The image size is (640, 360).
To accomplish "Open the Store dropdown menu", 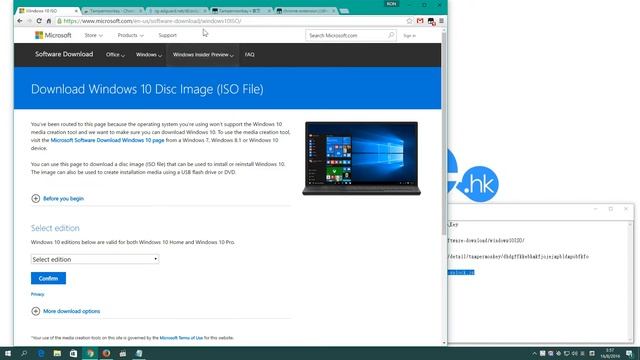I will click(93, 36).
